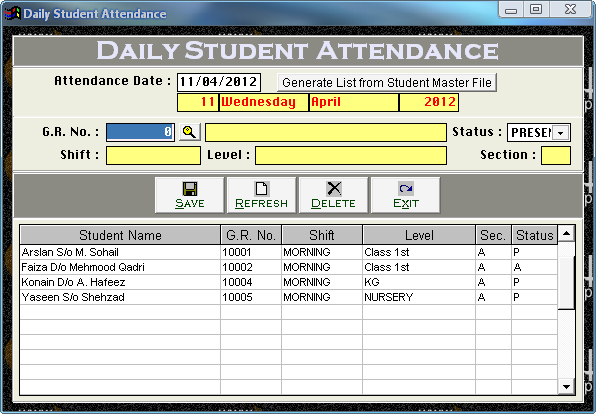
Task: Click the Status column header in grid
Action: click(x=534, y=235)
